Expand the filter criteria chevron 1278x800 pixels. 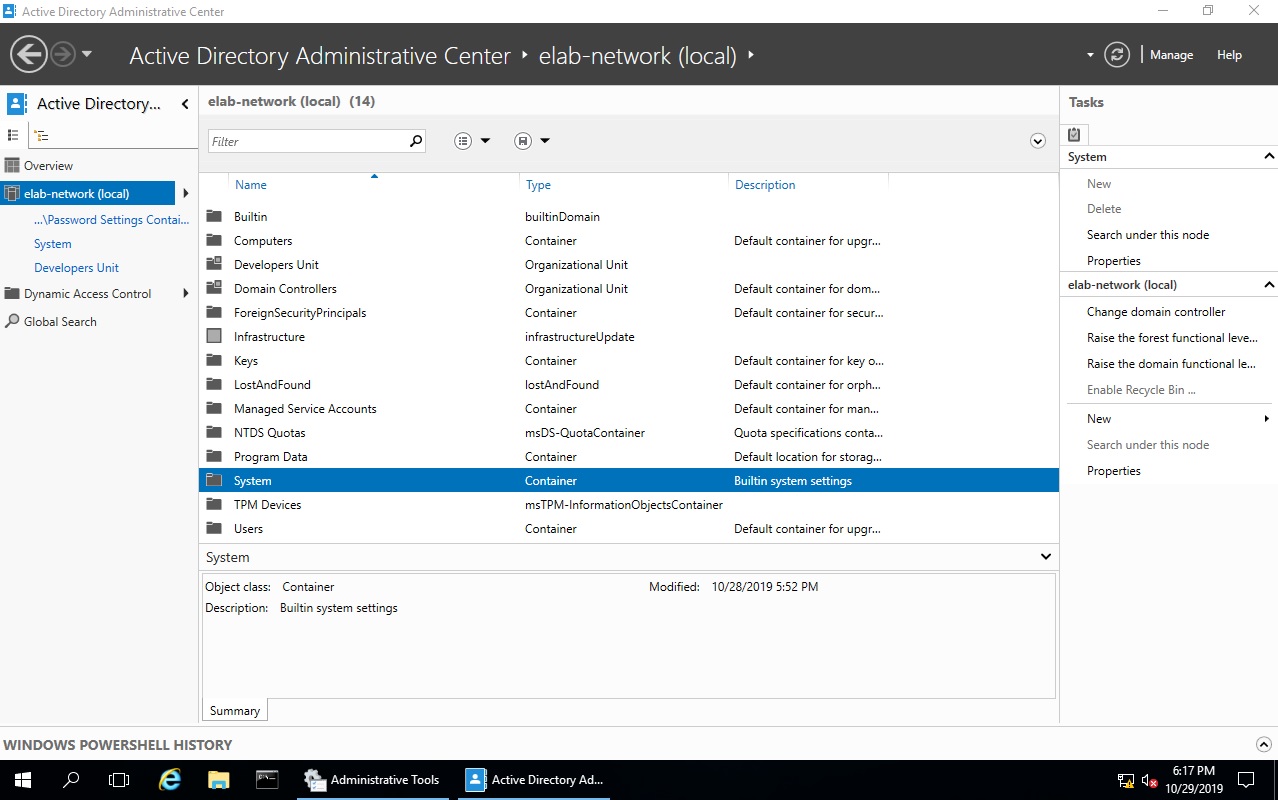[x=1037, y=141]
